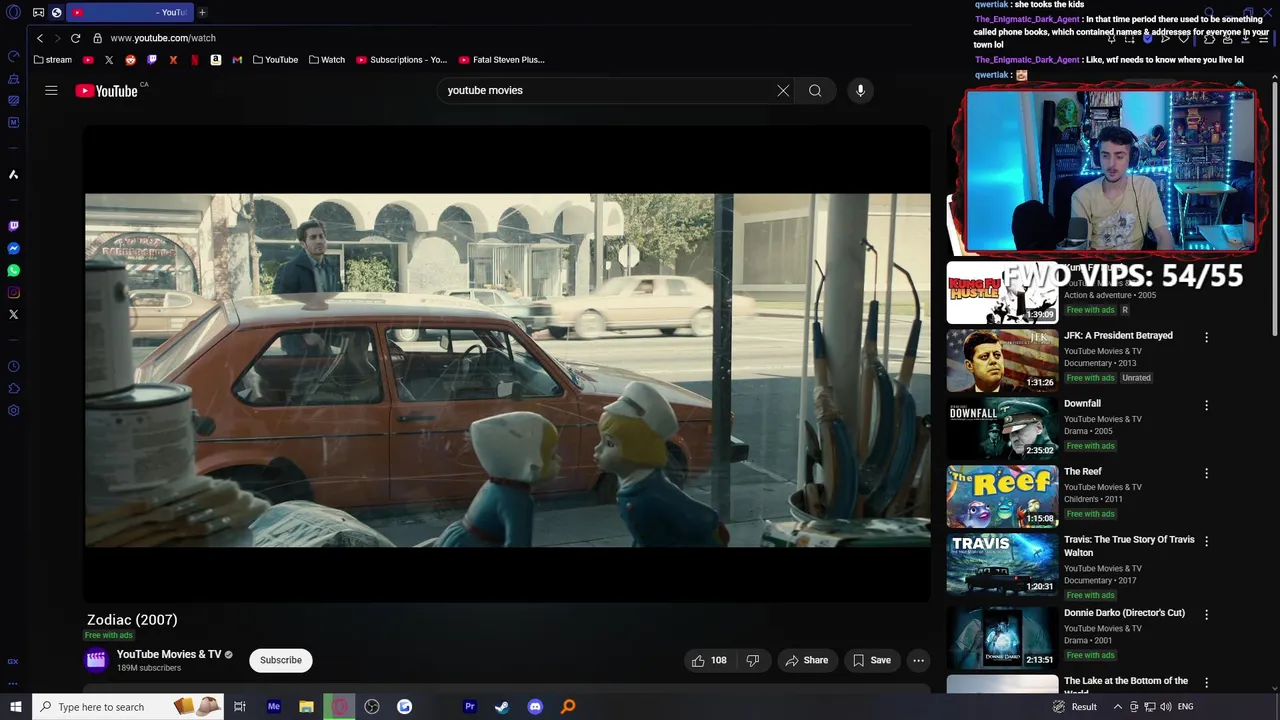This screenshot has width=1280, height=720.
Task: Expand the system tray hidden icons chevron
Action: pyautogui.click(x=1120, y=707)
